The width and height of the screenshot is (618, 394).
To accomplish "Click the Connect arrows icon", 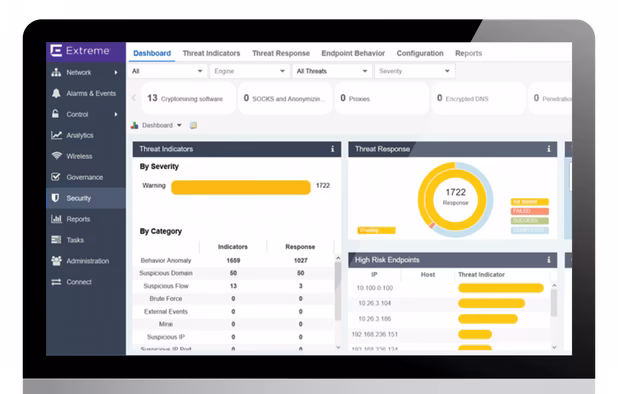I will [x=56, y=282].
